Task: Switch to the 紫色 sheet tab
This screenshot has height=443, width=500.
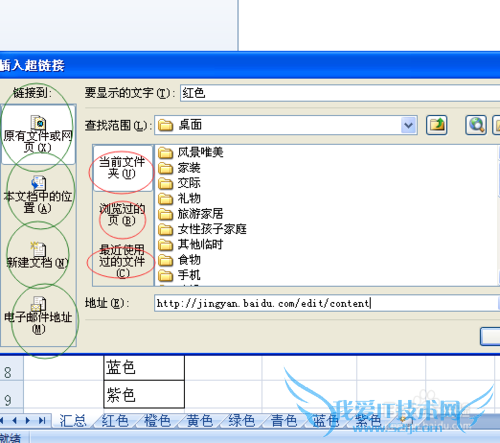Action: 368,421
